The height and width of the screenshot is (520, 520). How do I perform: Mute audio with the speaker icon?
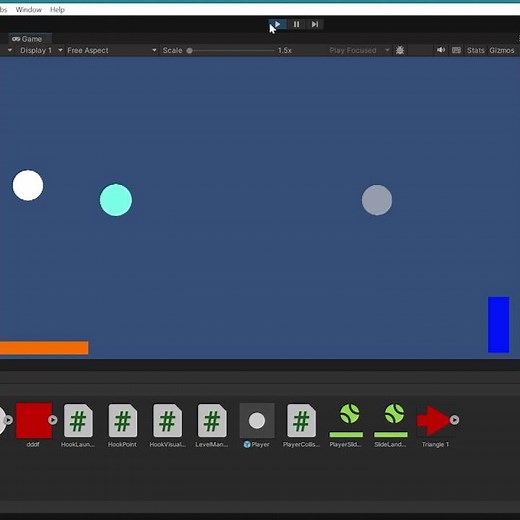(x=441, y=50)
